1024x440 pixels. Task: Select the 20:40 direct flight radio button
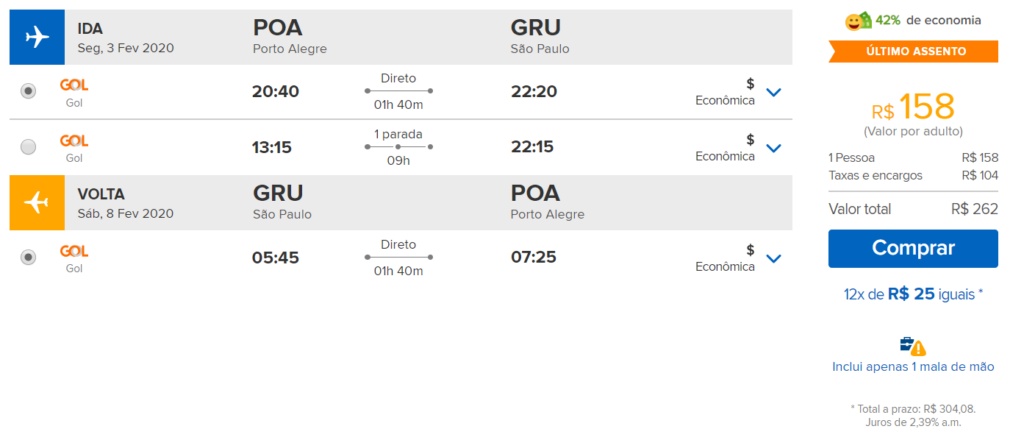[28, 91]
